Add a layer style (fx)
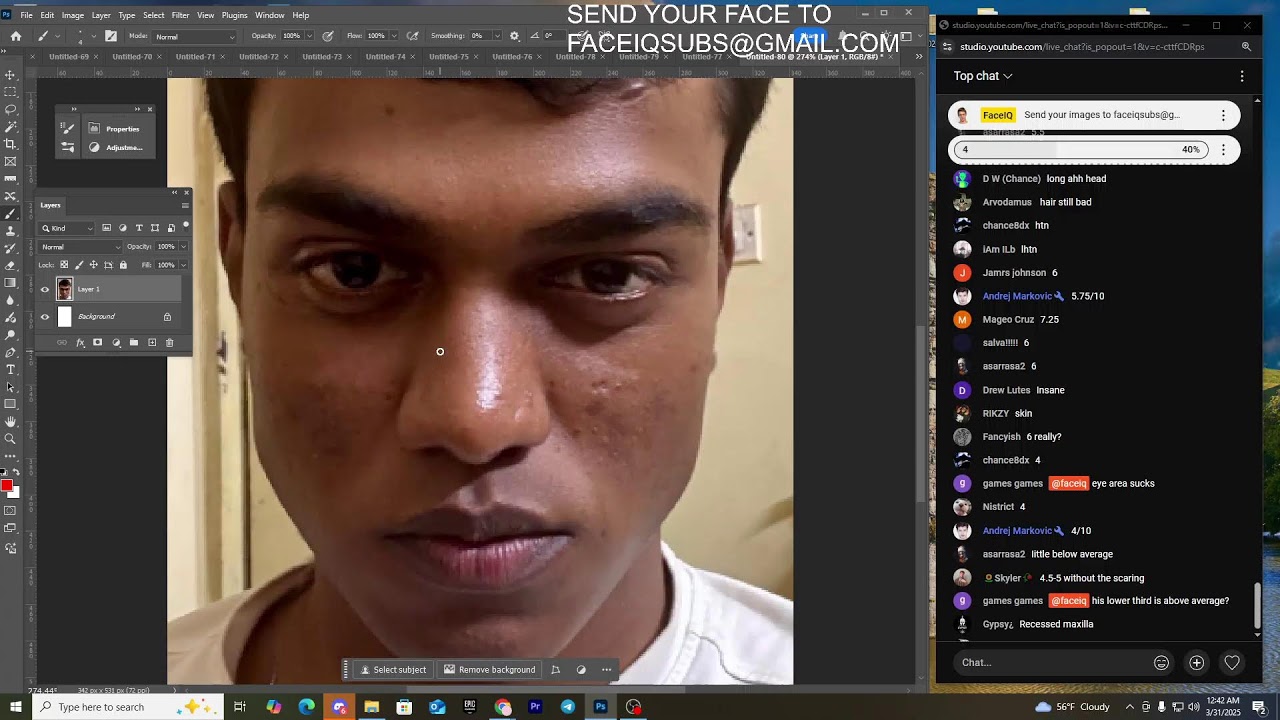Viewport: 1280px width, 720px height. coord(80,343)
